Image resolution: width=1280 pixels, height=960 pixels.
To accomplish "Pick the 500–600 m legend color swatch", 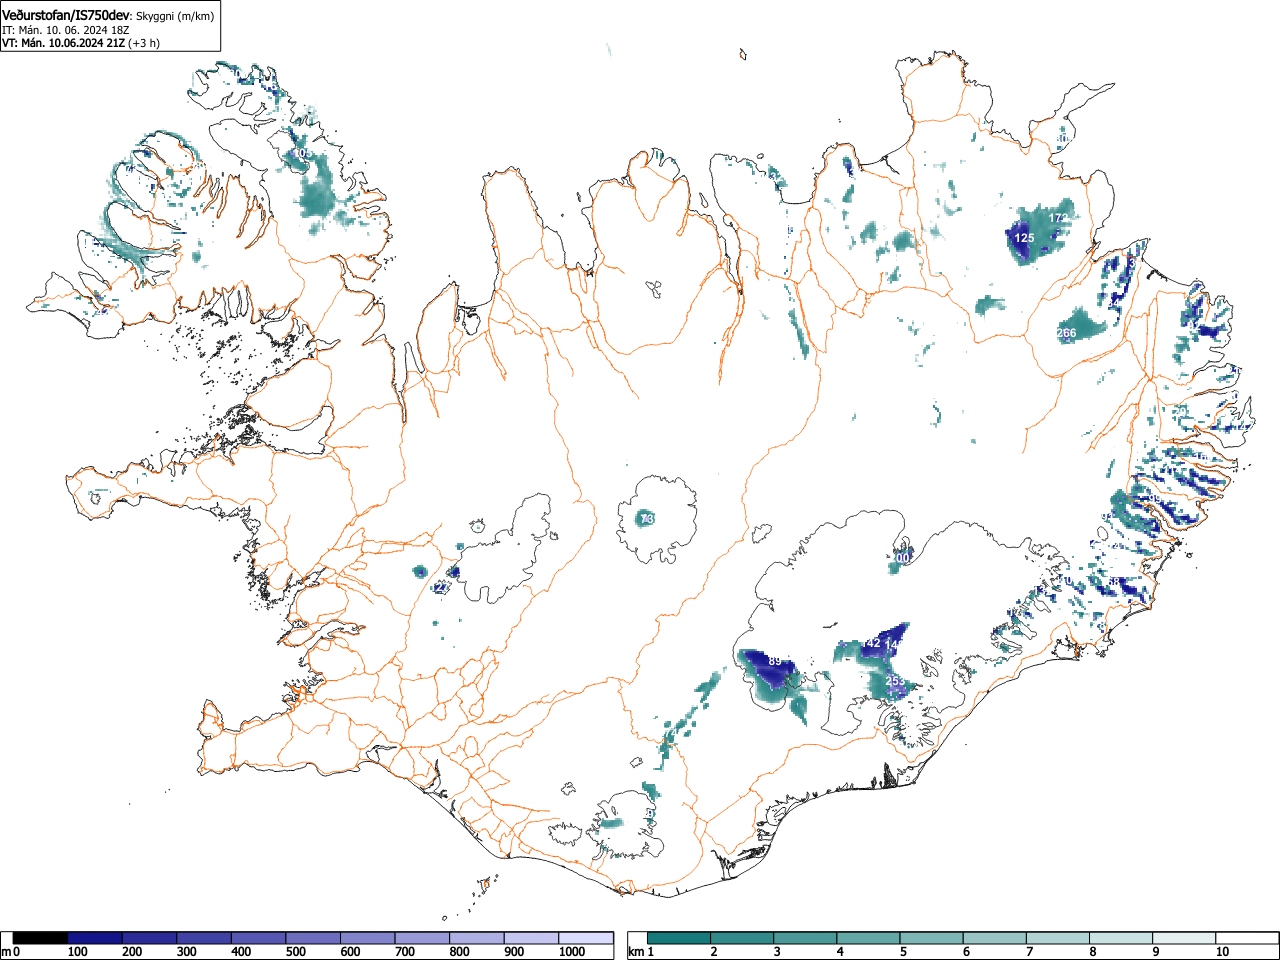I will tap(313, 938).
